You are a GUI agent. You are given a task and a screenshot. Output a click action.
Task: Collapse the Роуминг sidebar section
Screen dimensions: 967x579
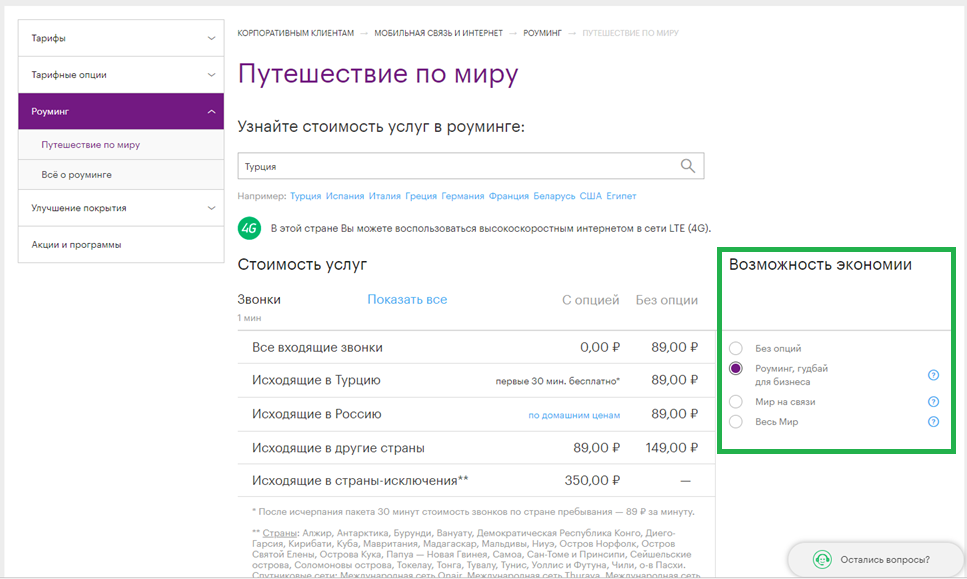click(210, 111)
